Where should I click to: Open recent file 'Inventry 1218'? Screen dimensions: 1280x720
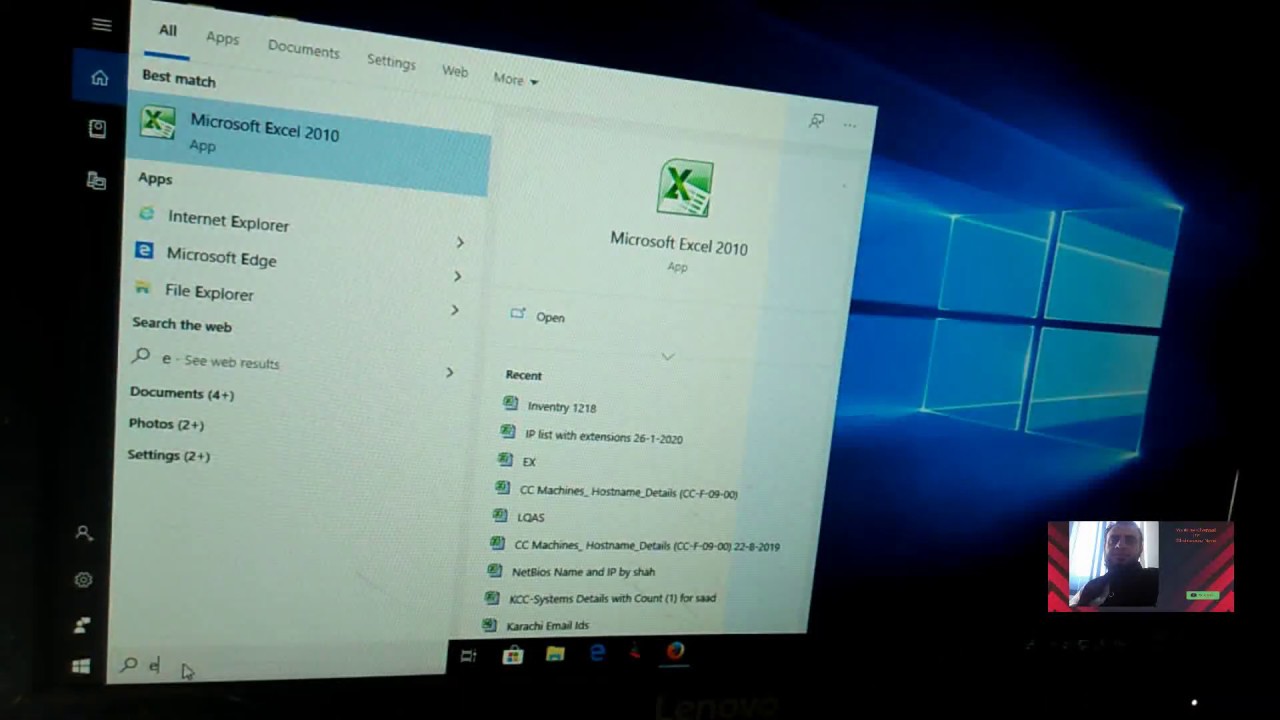tap(561, 407)
